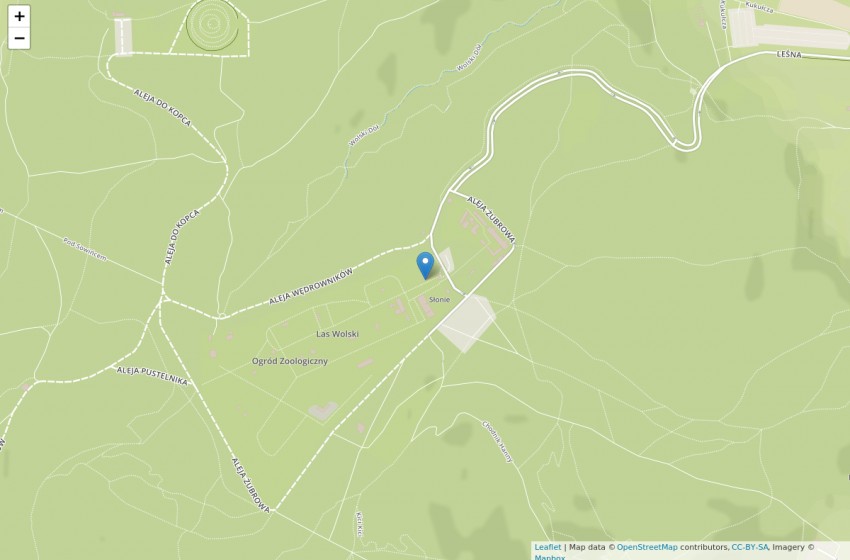Click the Ogród Zoologiczny label

click(x=290, y=361)
